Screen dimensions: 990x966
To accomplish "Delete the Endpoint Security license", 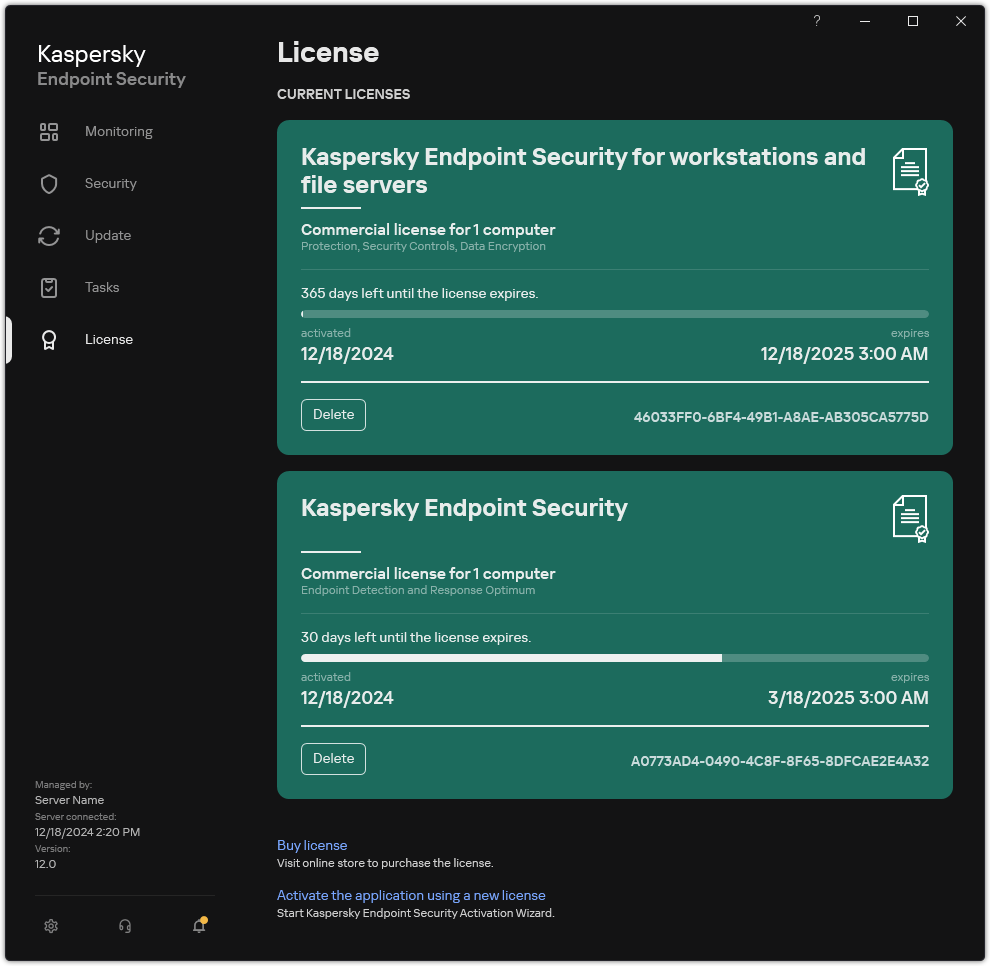I will point(333,758).
